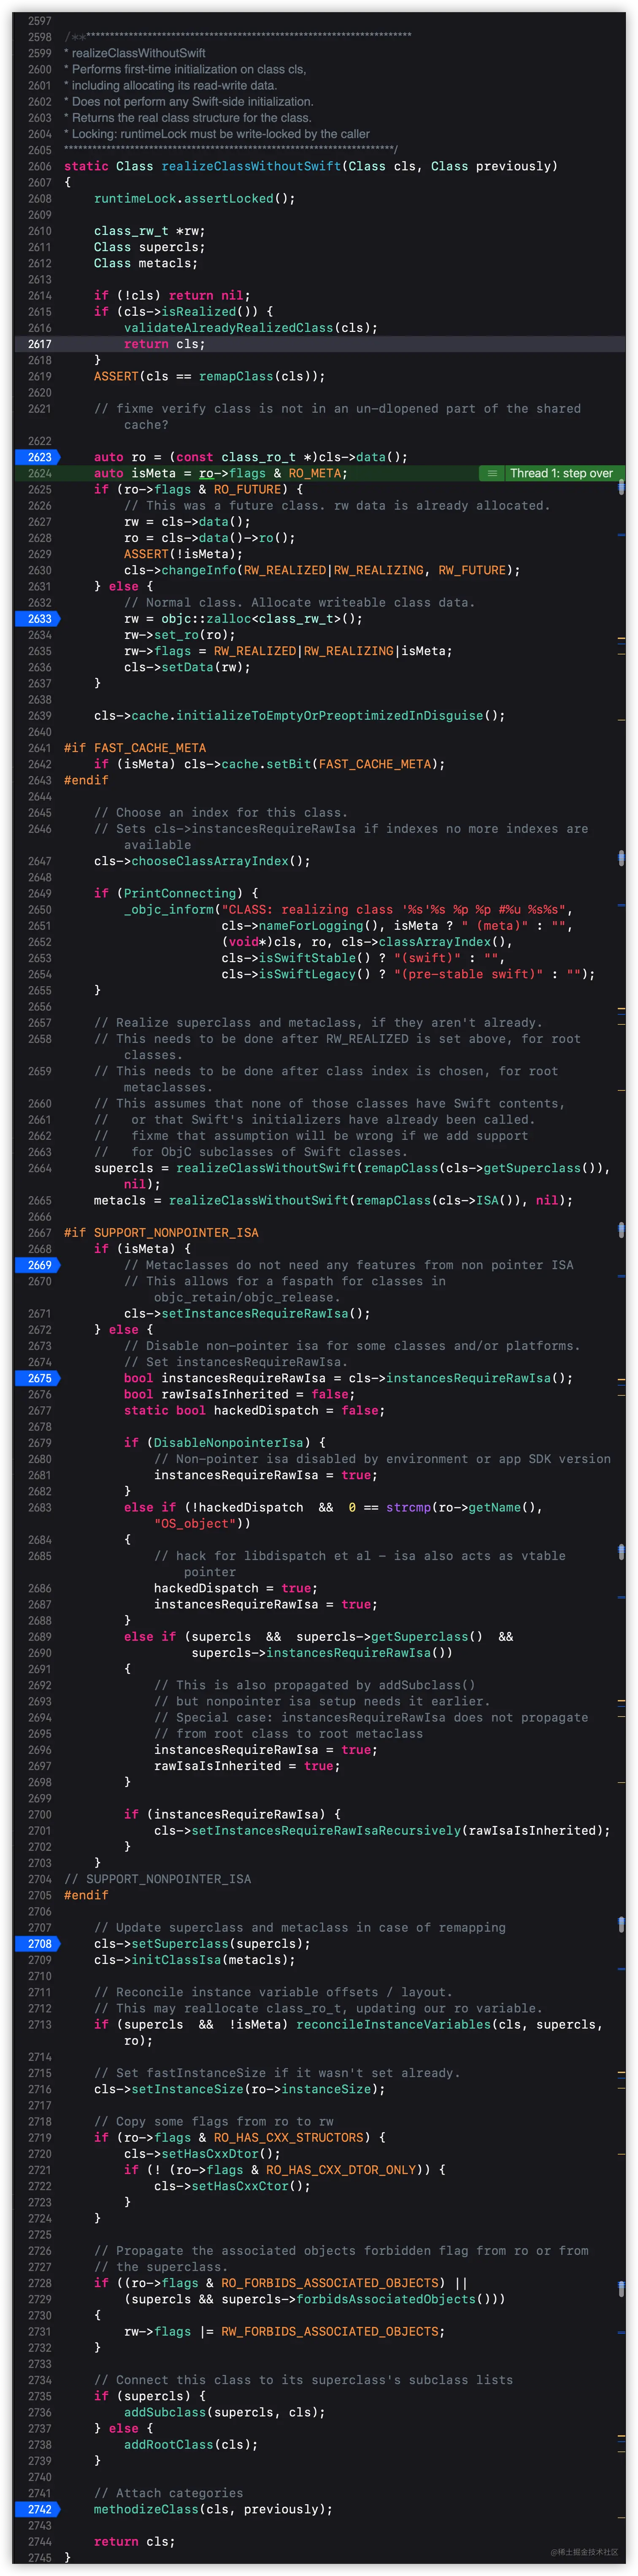Toggle the breakpoint on line 2623
The image size is (638, 2576).
point(38,457)
